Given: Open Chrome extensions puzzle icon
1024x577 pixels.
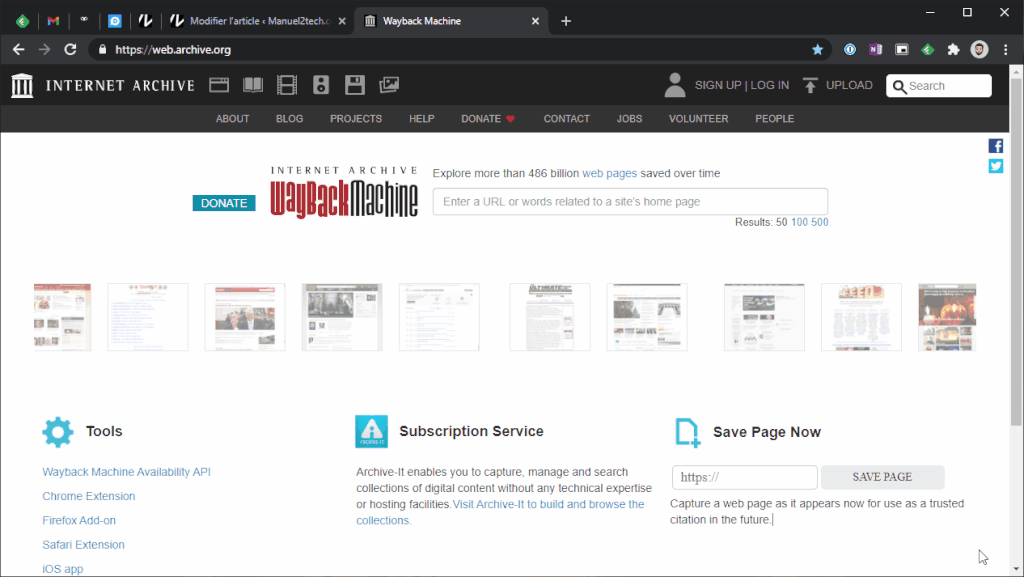Looking at the screenshot, I should tap(953, 50).
